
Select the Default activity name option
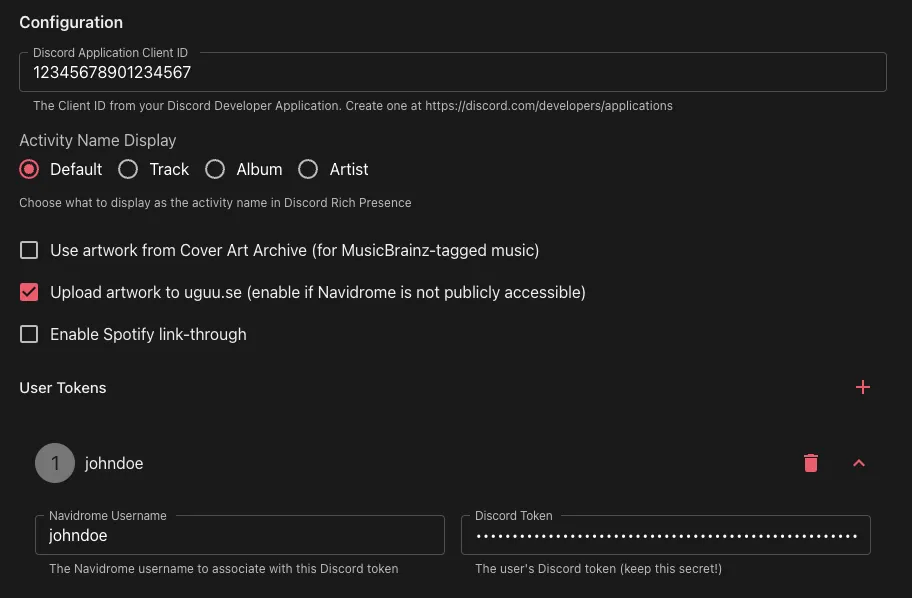click(30, 169)
